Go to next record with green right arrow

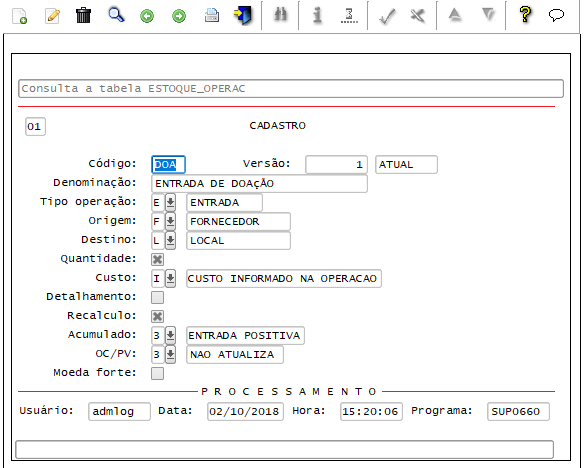179,16
